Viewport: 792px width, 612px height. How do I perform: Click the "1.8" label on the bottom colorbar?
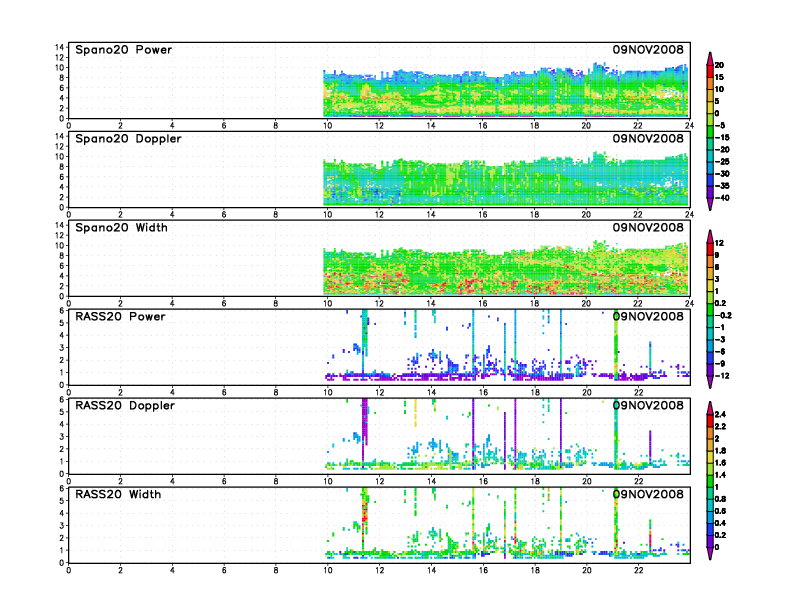coord(720,451)
